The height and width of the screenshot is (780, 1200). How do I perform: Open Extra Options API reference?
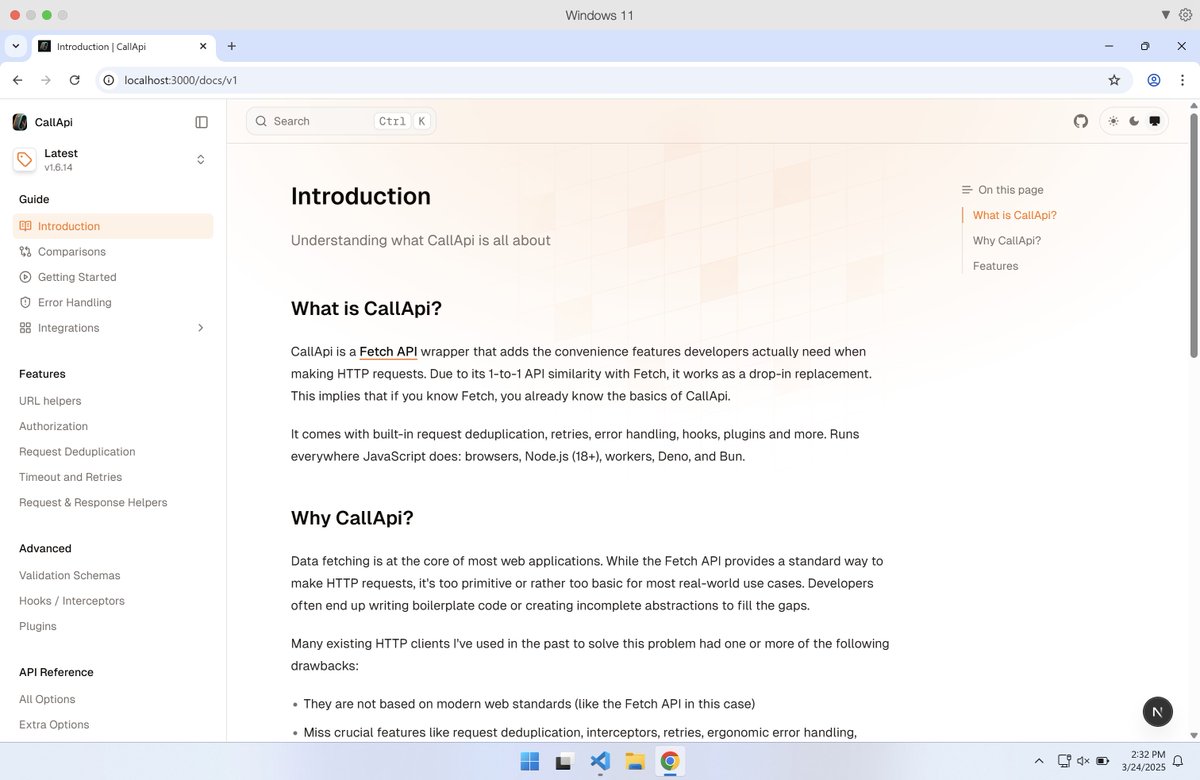[54, 725]
